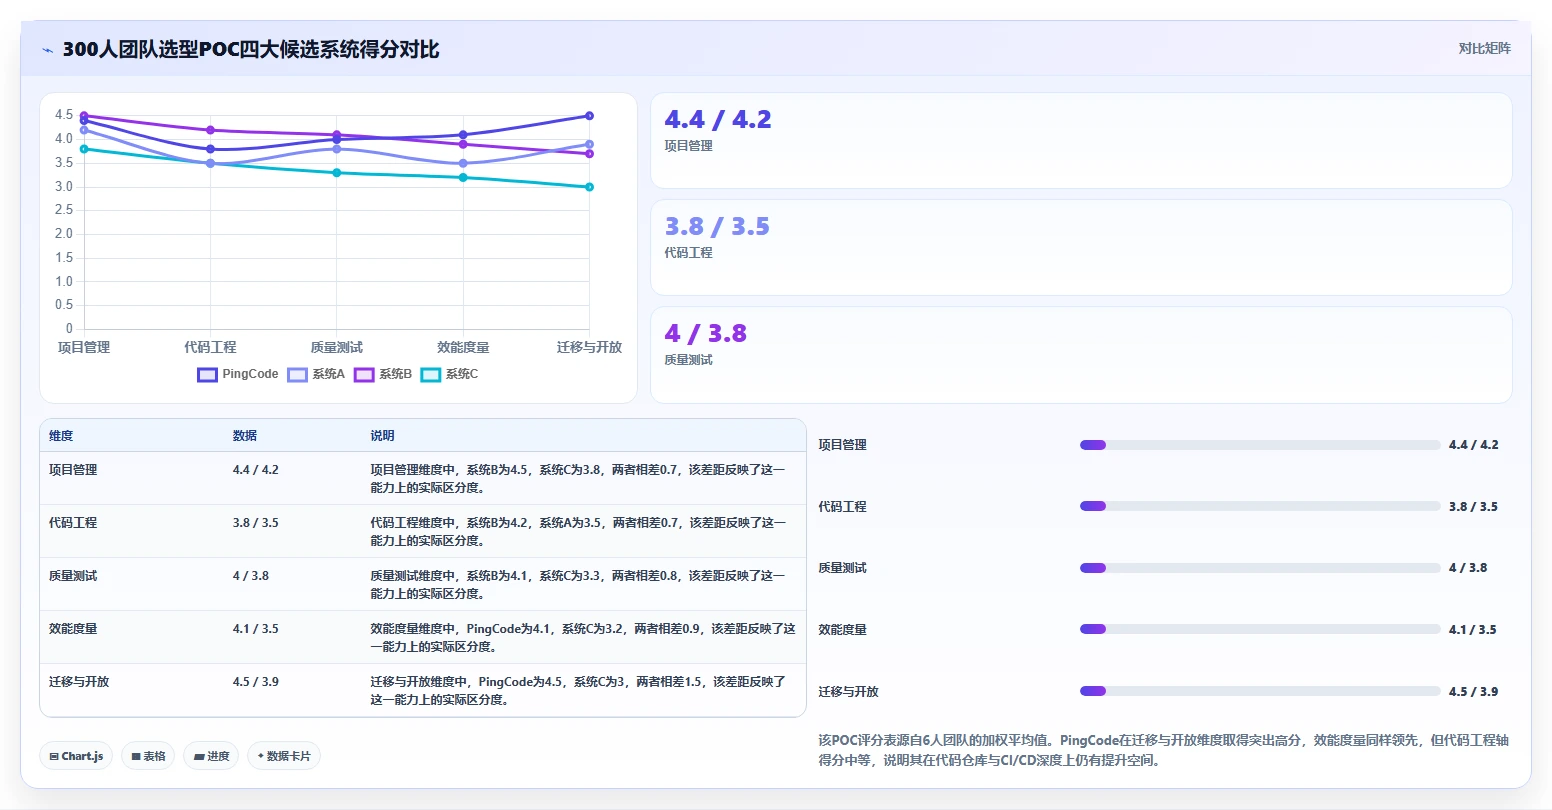
Task: Select table data cell 4.4 / 4.2
Action: tap(256, 470)
